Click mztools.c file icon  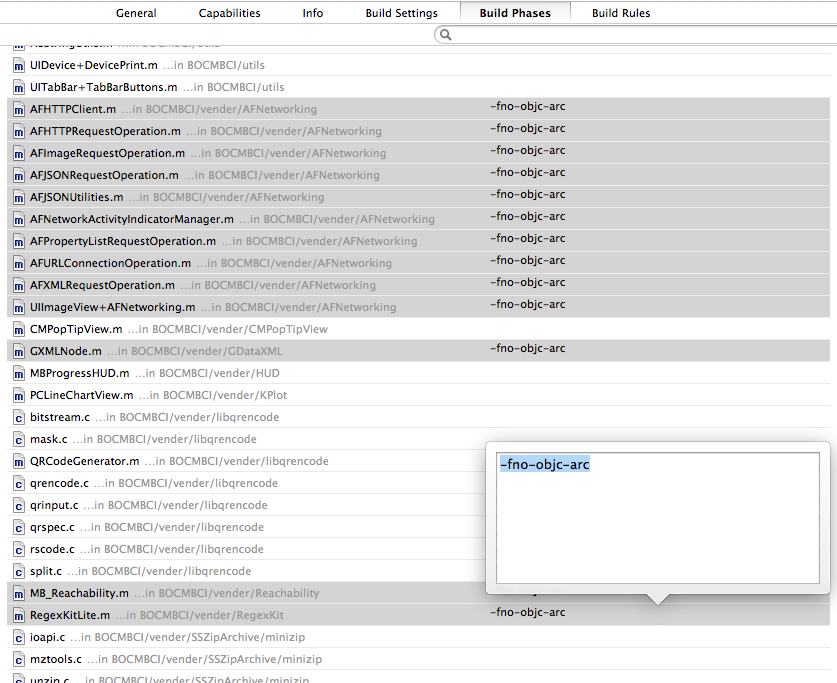[19, 660]
